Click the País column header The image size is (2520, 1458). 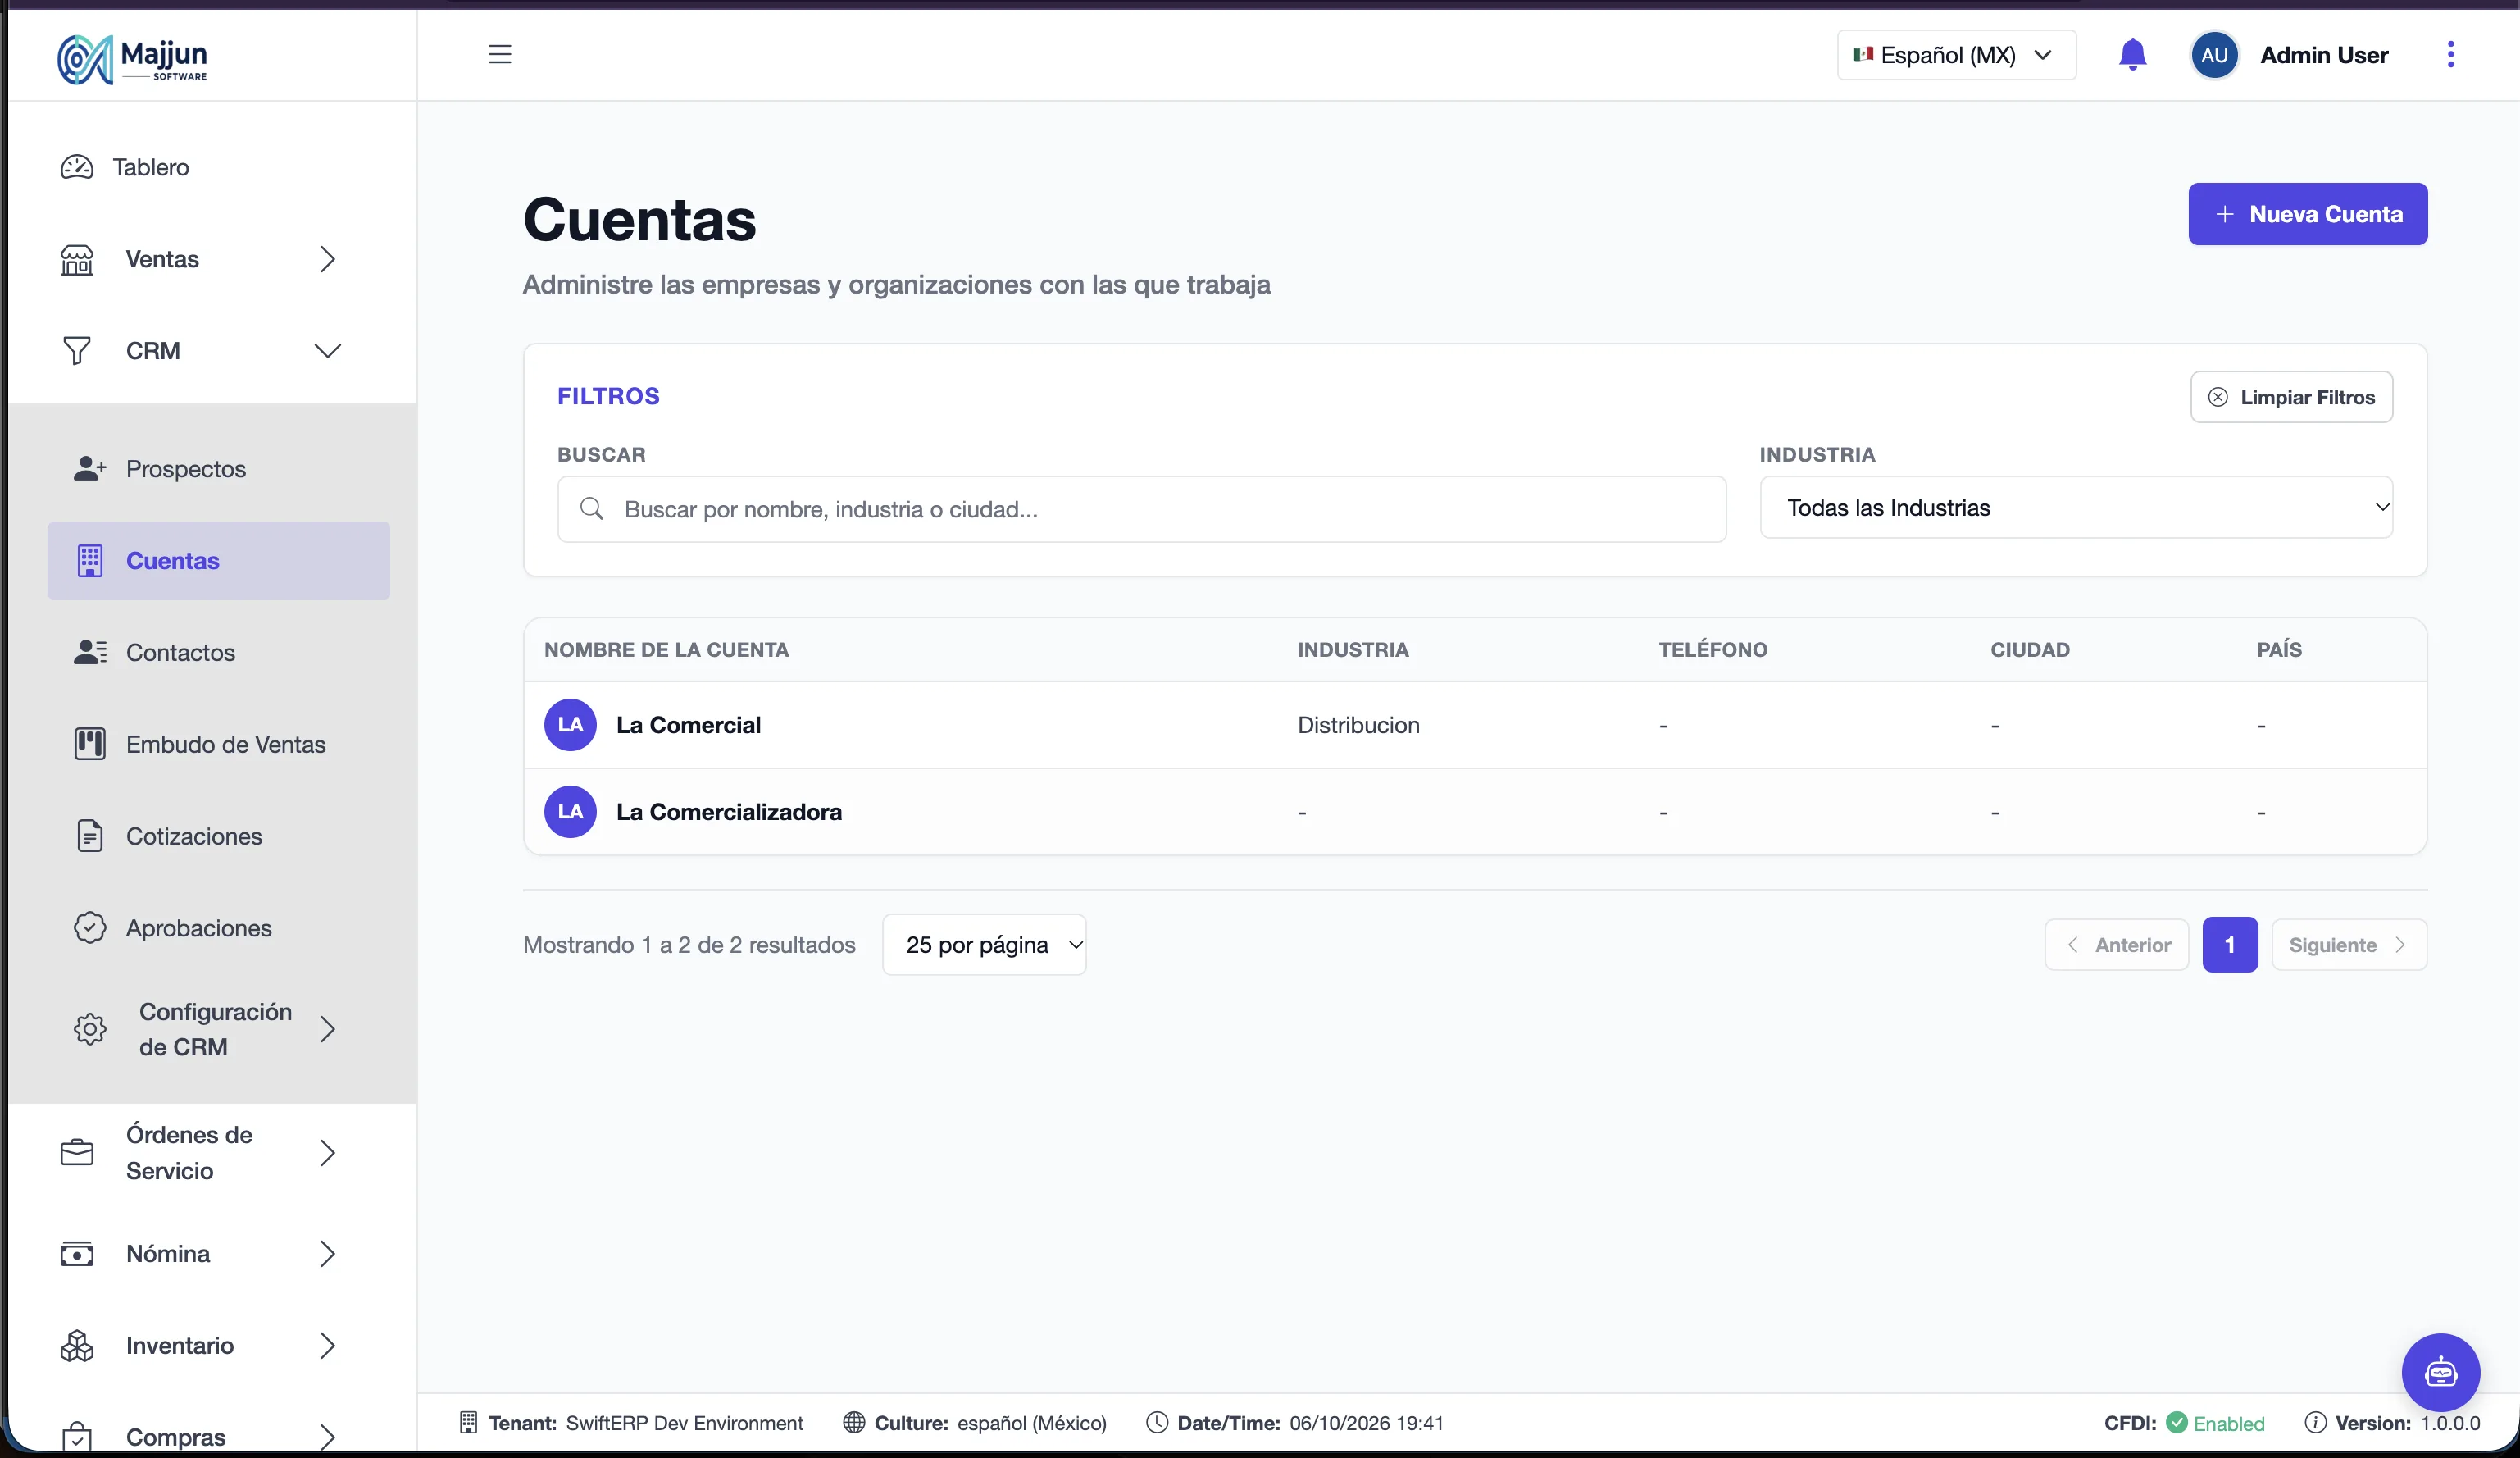pyautogui.click(x=2279, y=650)
